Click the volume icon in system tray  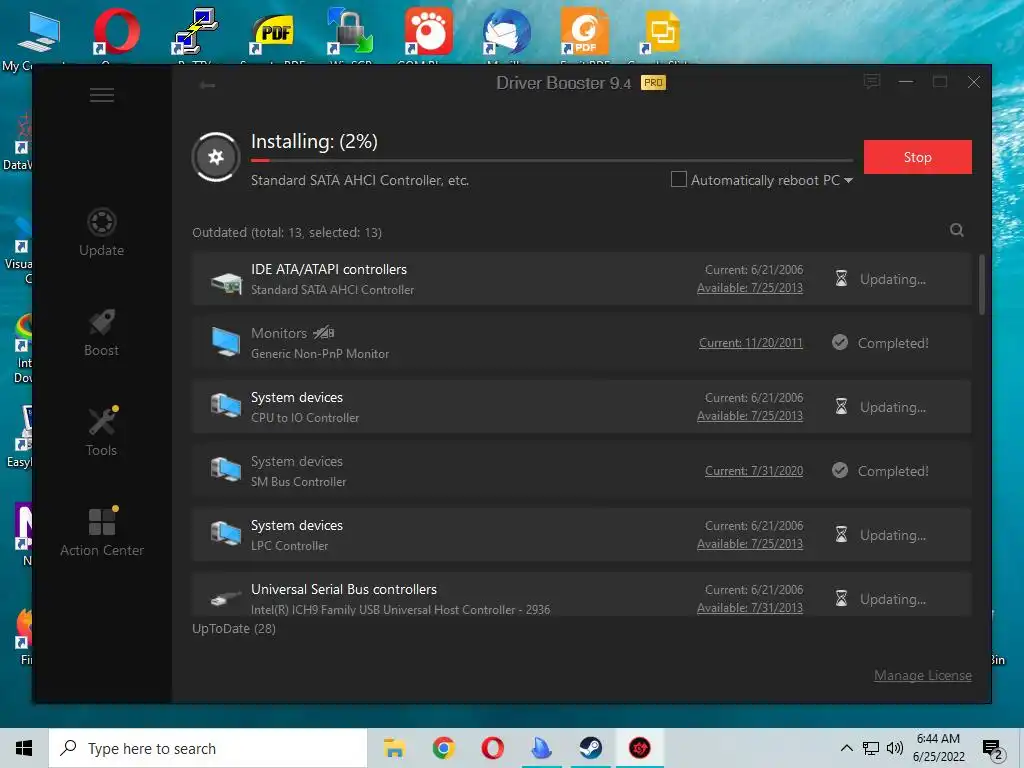[x=895, y=748]
